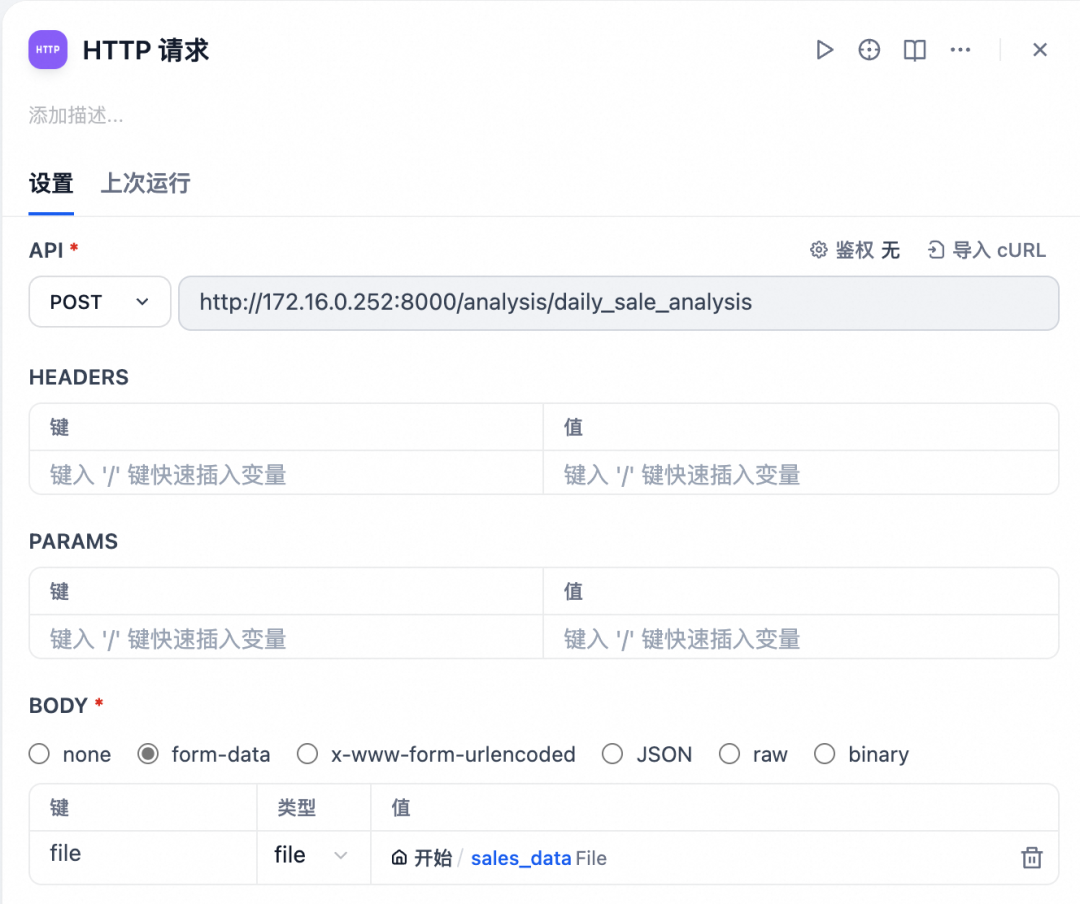
Task: Switch to the 上次运行 tab
Action: (145, 183)
